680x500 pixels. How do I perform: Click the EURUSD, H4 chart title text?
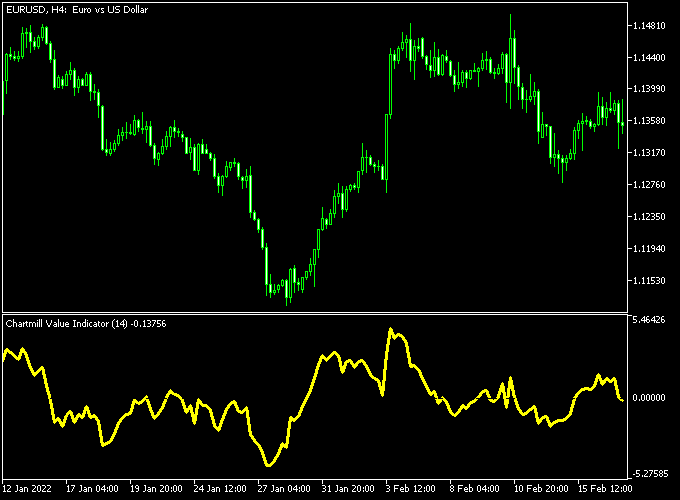click(x=77, y=10)
